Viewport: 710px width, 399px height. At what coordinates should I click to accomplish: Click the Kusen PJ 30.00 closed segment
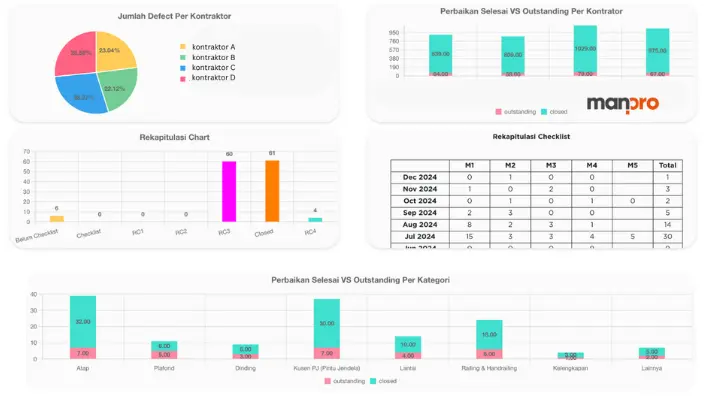(x=327, y=323)
